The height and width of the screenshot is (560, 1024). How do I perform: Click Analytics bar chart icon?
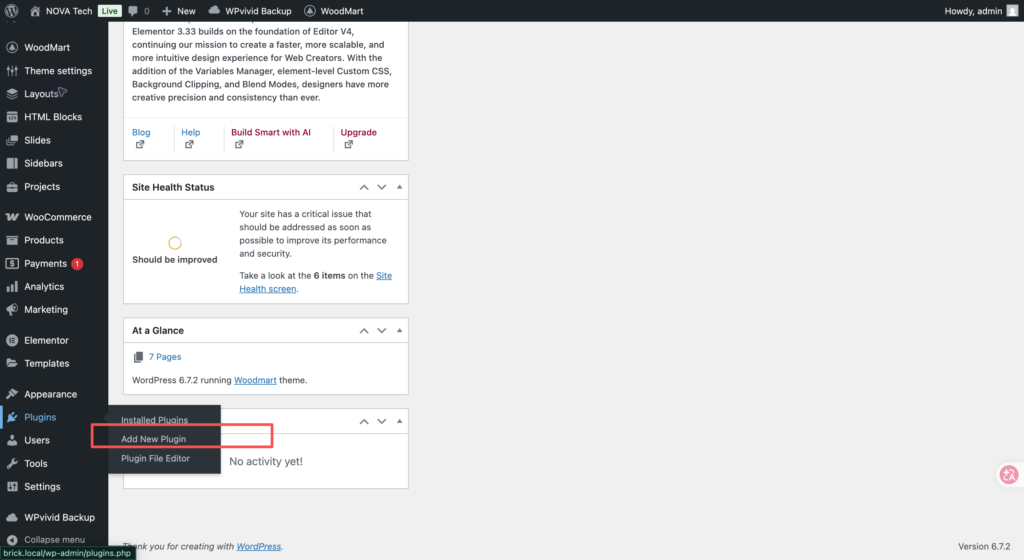pyautogui.click(x=12, y=287)
